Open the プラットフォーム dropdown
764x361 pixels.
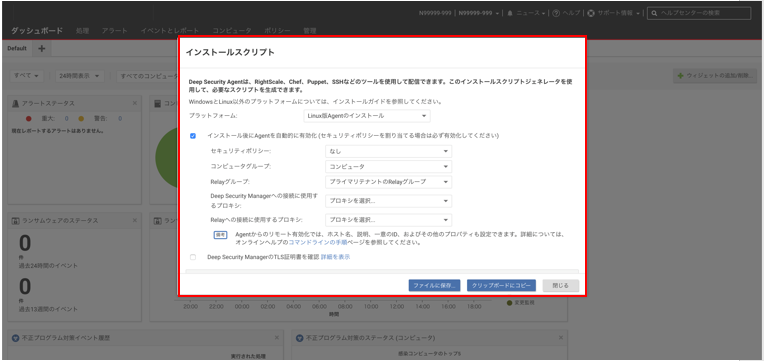click(x=366, y=116)
